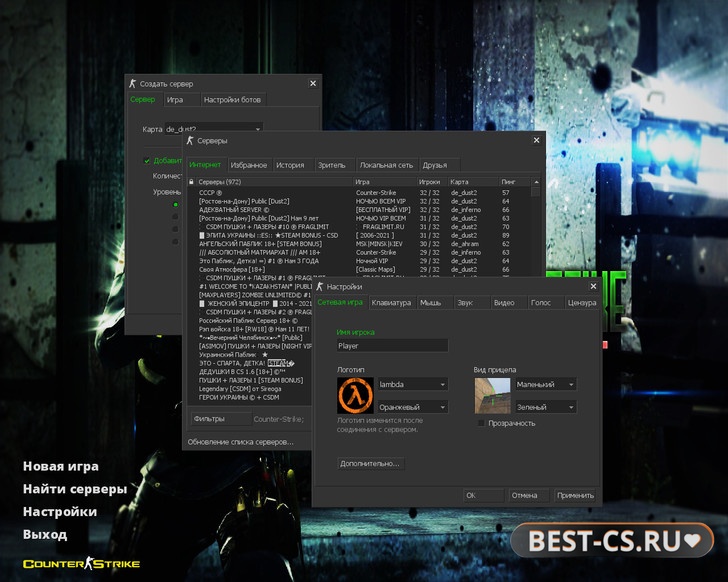This screenshot has height=582, width=728.
Task: Sort by the Серверы (972) column header
Action: [274, 182]
